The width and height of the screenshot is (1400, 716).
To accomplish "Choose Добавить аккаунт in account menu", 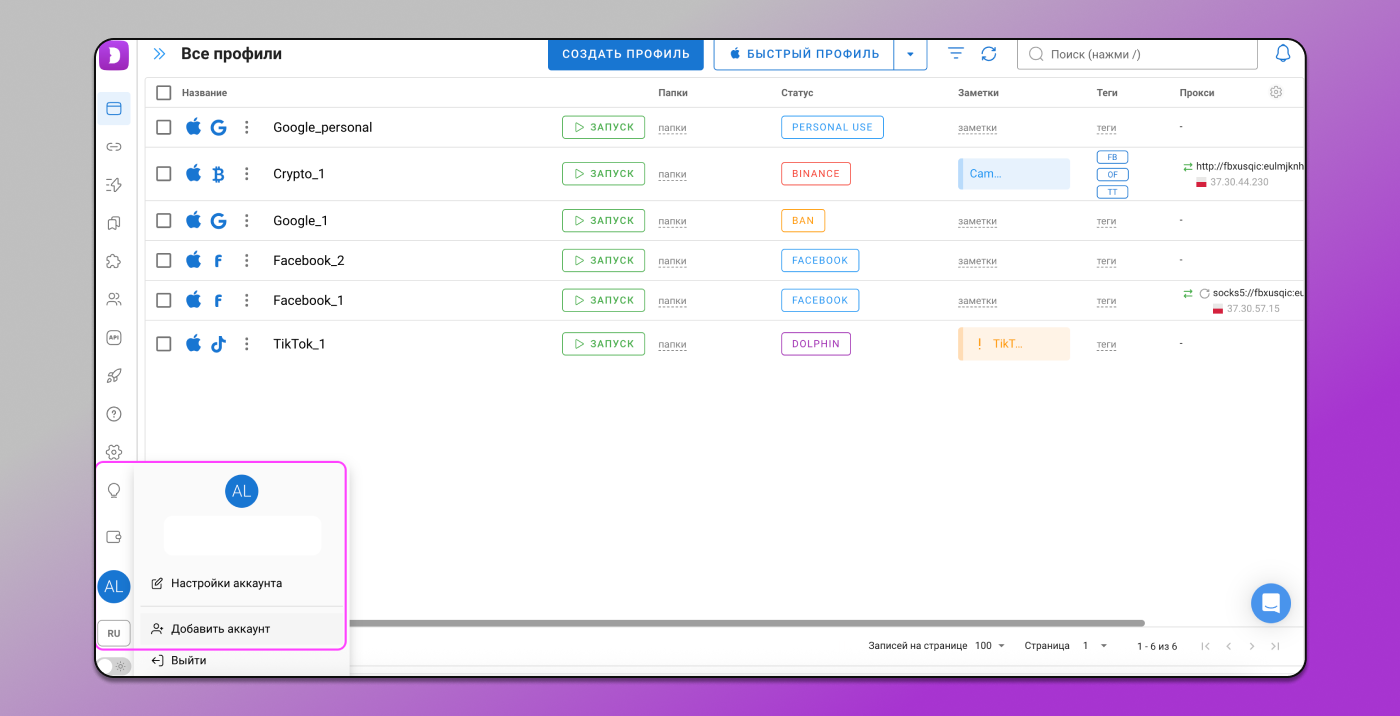I will [x=220, y=629].
